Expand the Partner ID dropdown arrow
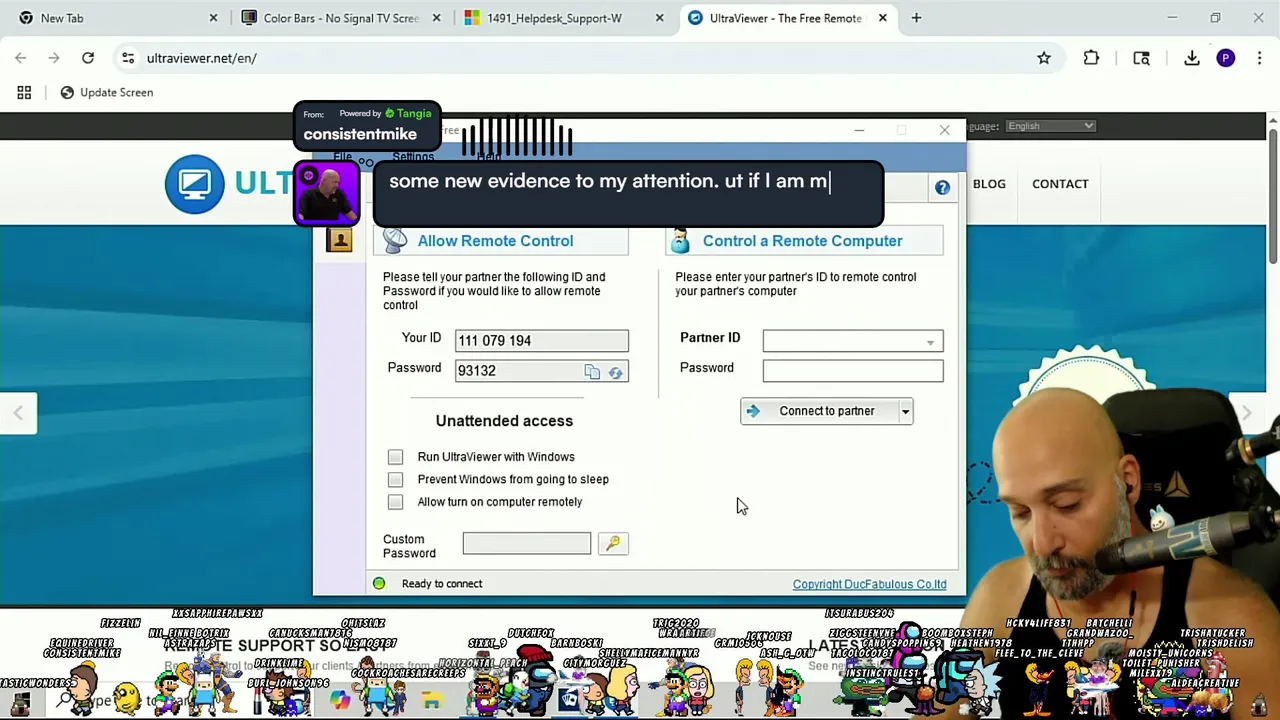Viewport: 1280px width, 720px height. (930, 342)
